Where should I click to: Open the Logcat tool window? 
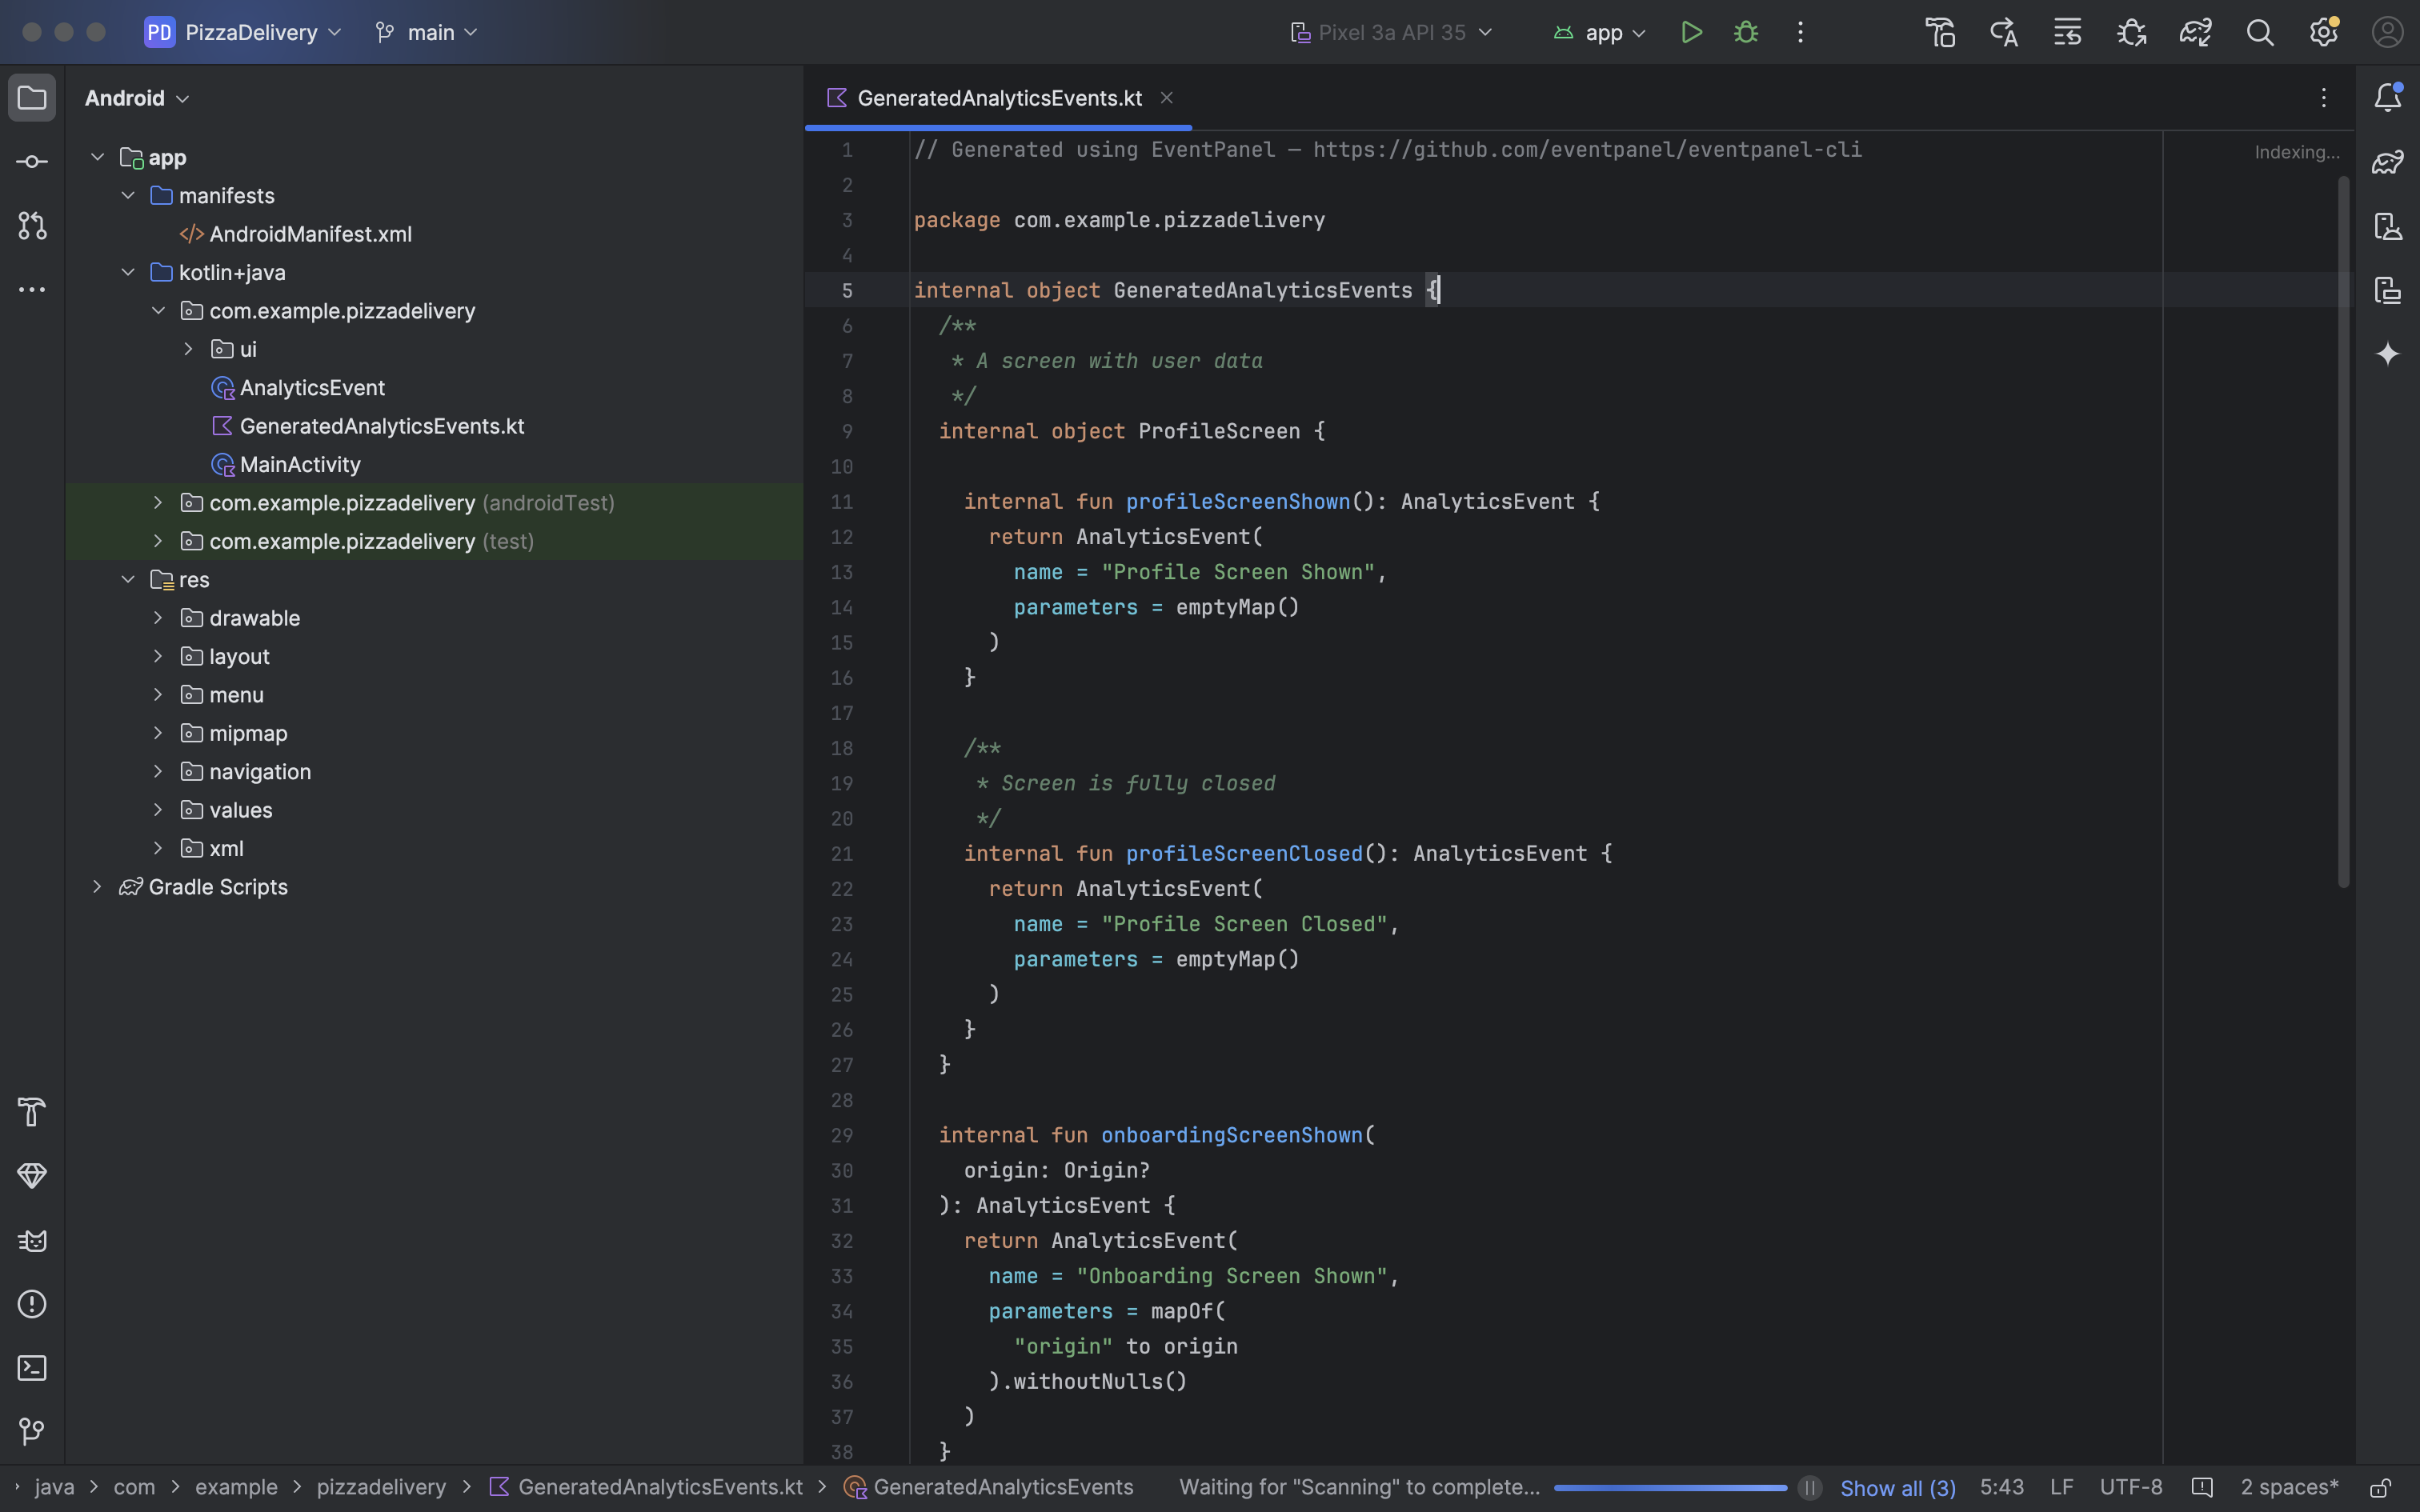[32, 1240]
